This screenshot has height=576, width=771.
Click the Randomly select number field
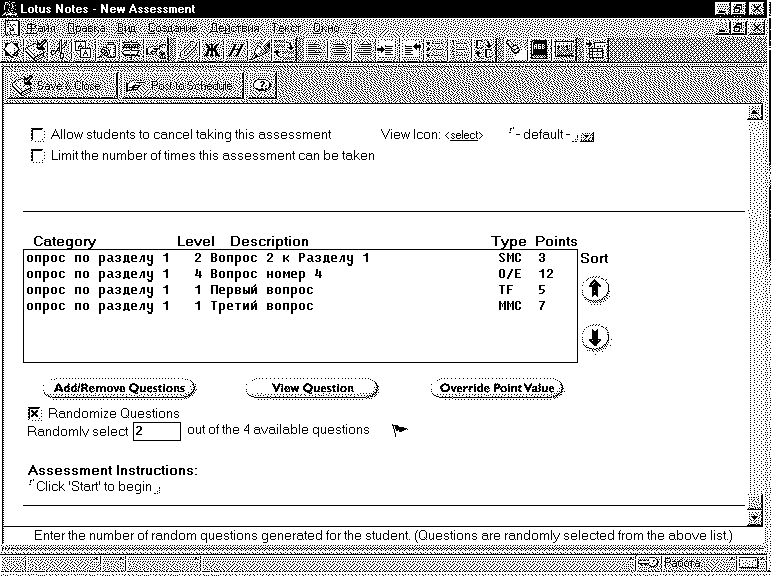click(x=157, y=431)
